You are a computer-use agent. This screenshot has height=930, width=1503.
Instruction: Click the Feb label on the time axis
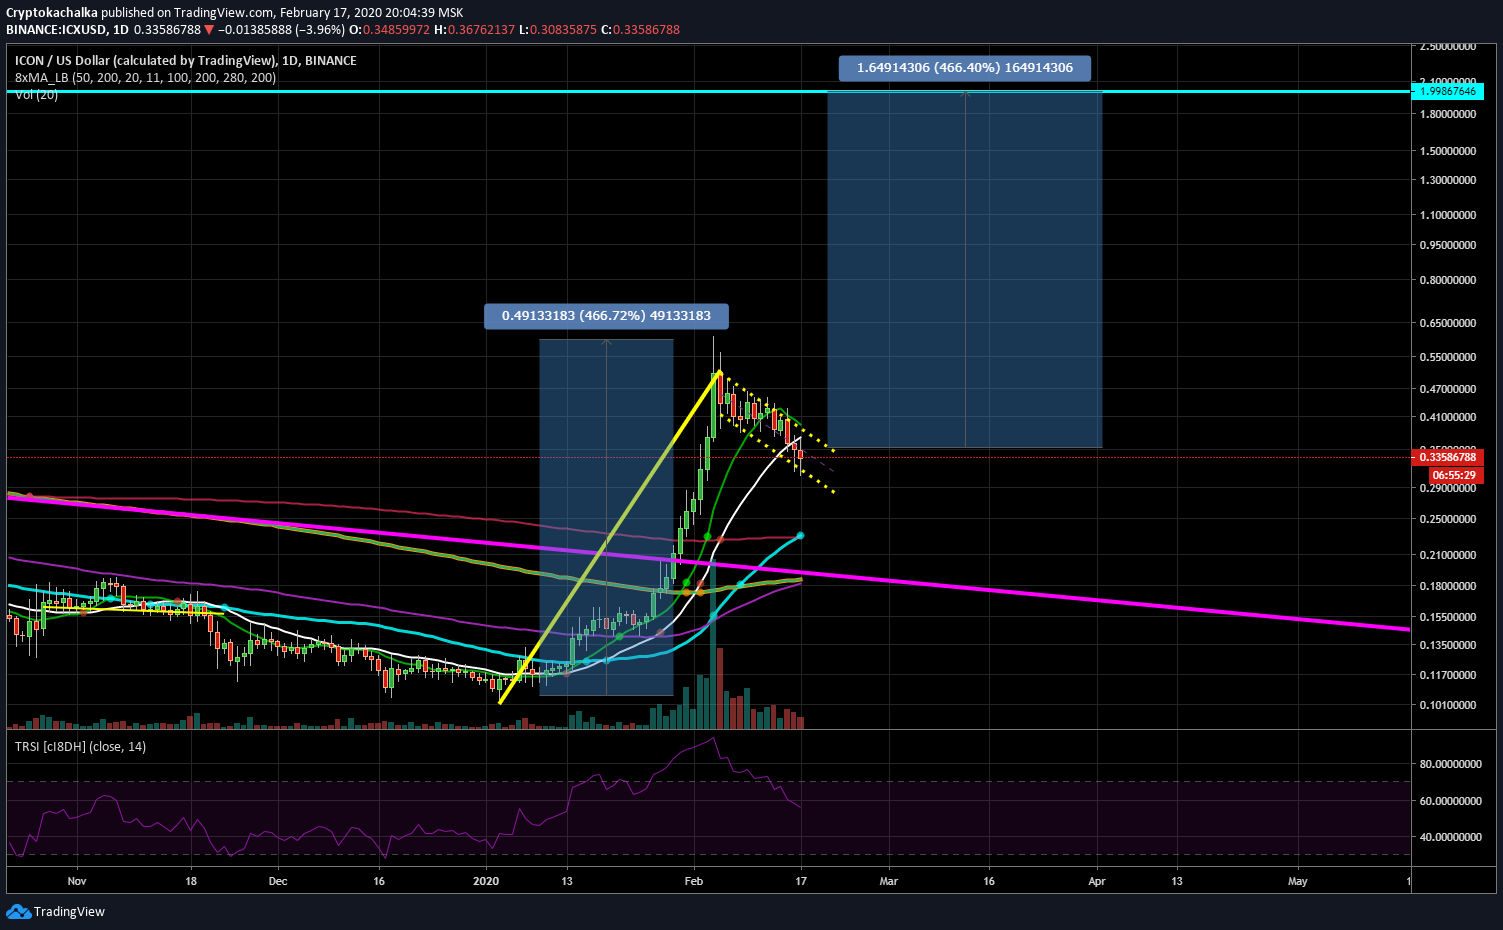coord(694,882)
